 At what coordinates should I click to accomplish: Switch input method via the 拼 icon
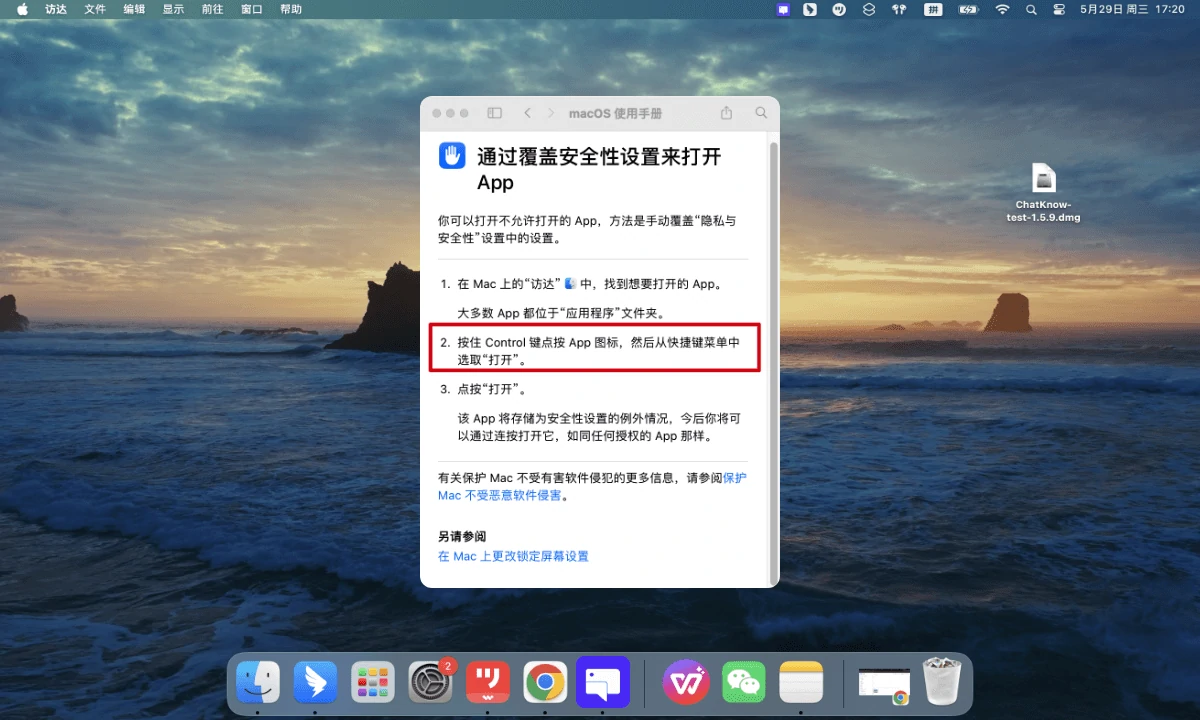[933, 9]
